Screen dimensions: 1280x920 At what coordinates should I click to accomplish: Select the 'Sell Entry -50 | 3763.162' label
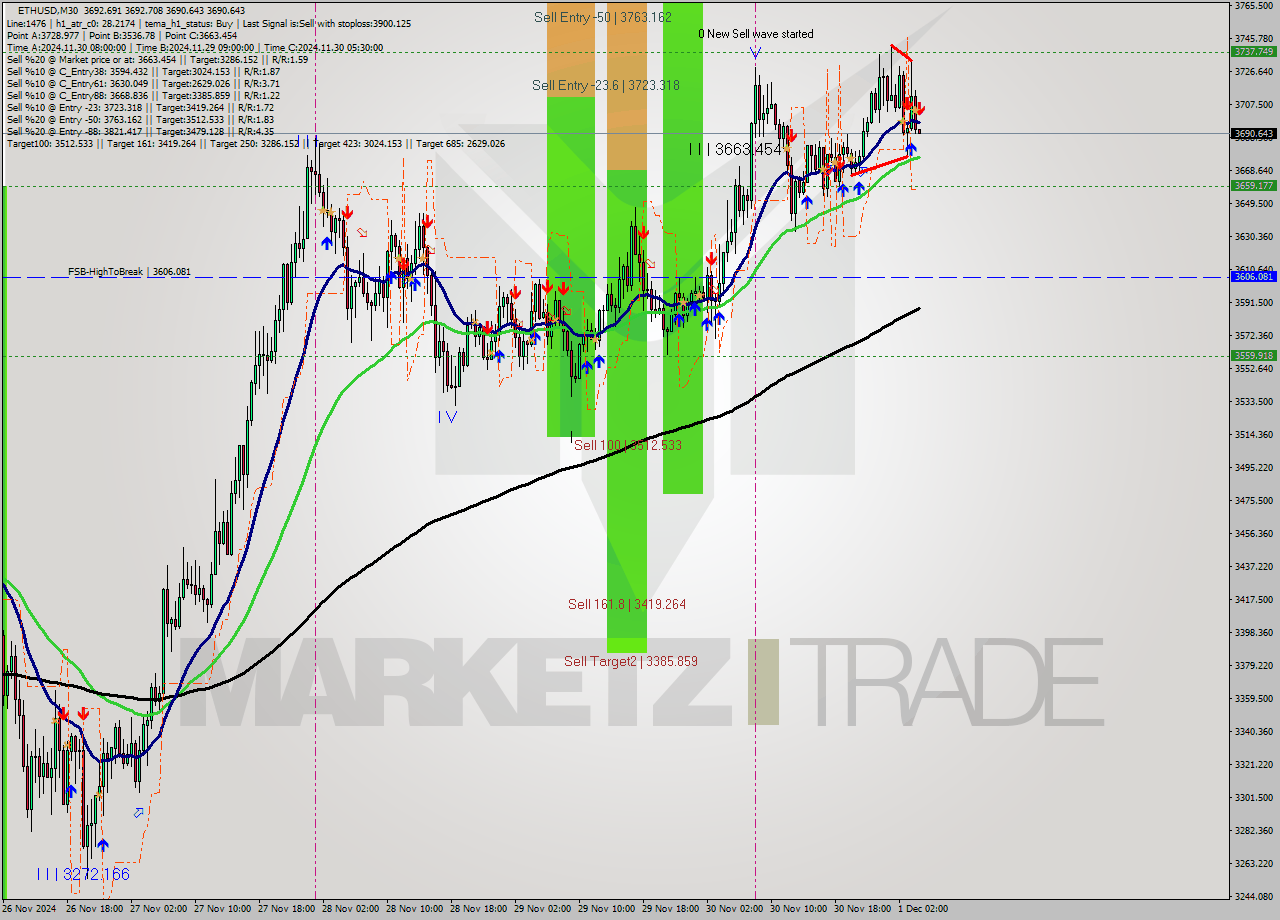point(602,17)
